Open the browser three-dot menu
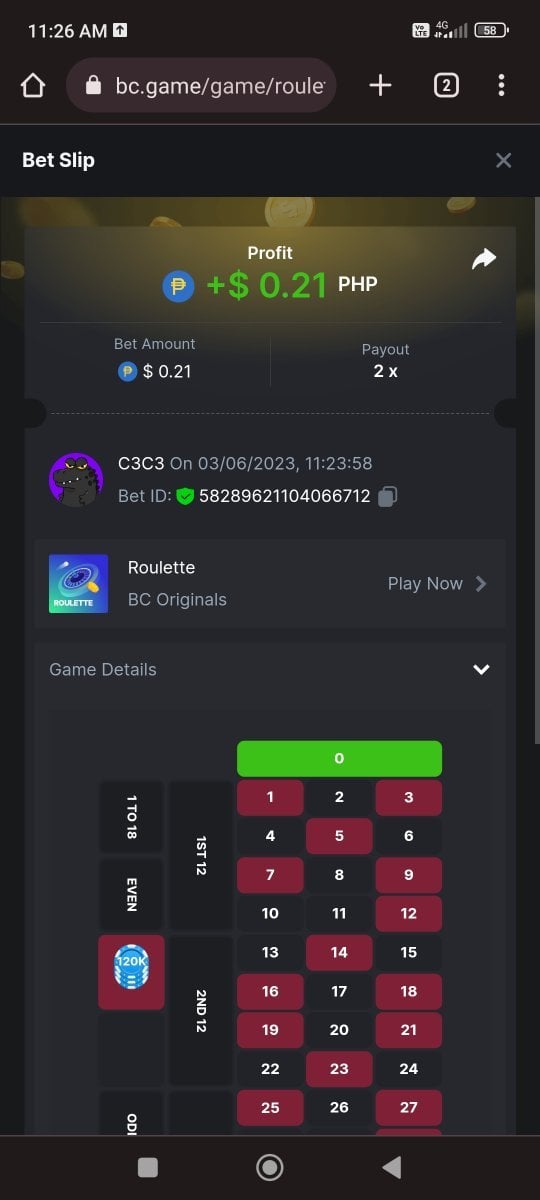The image size is (540, 1200). pos(501,85)
